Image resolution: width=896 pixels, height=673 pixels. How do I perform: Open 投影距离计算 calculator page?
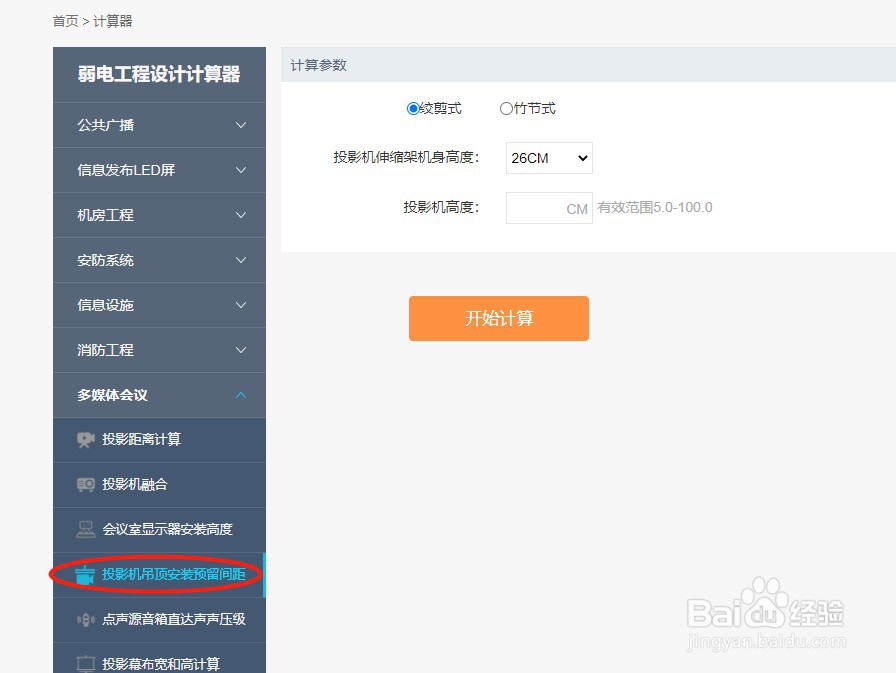coord(140,440)
